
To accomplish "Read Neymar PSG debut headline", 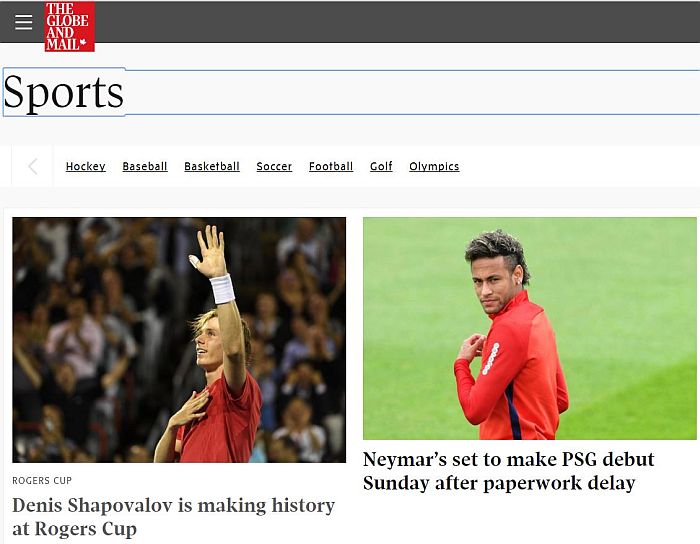I will pyautogui.click(x=508, y=471).
